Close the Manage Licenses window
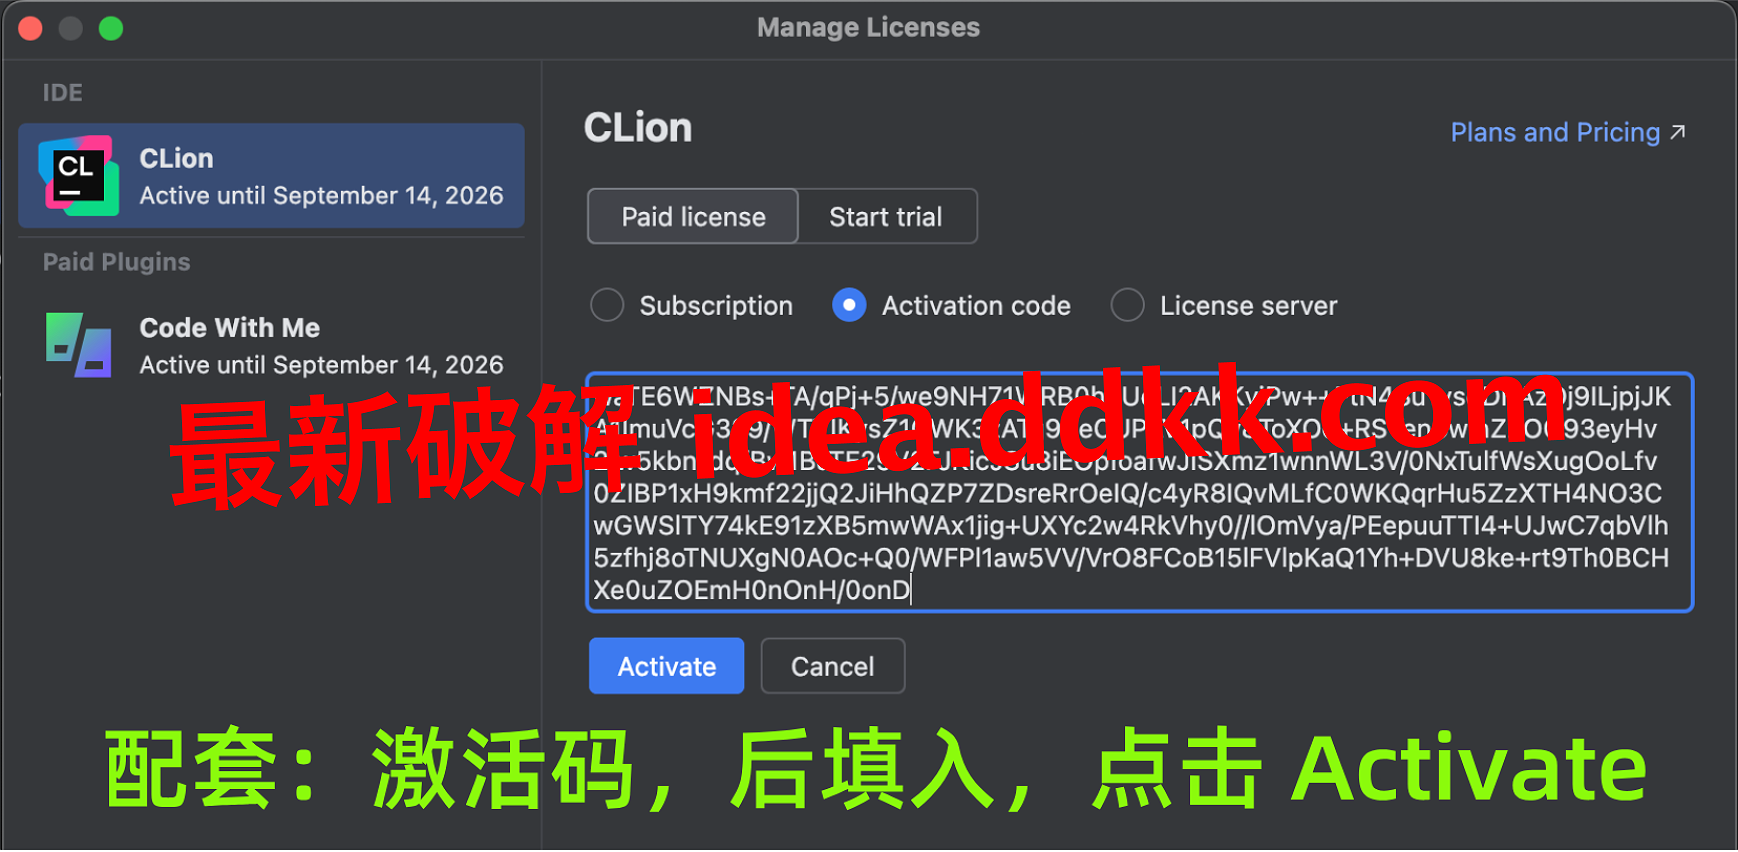1738x852 pixels. point(30,28)
